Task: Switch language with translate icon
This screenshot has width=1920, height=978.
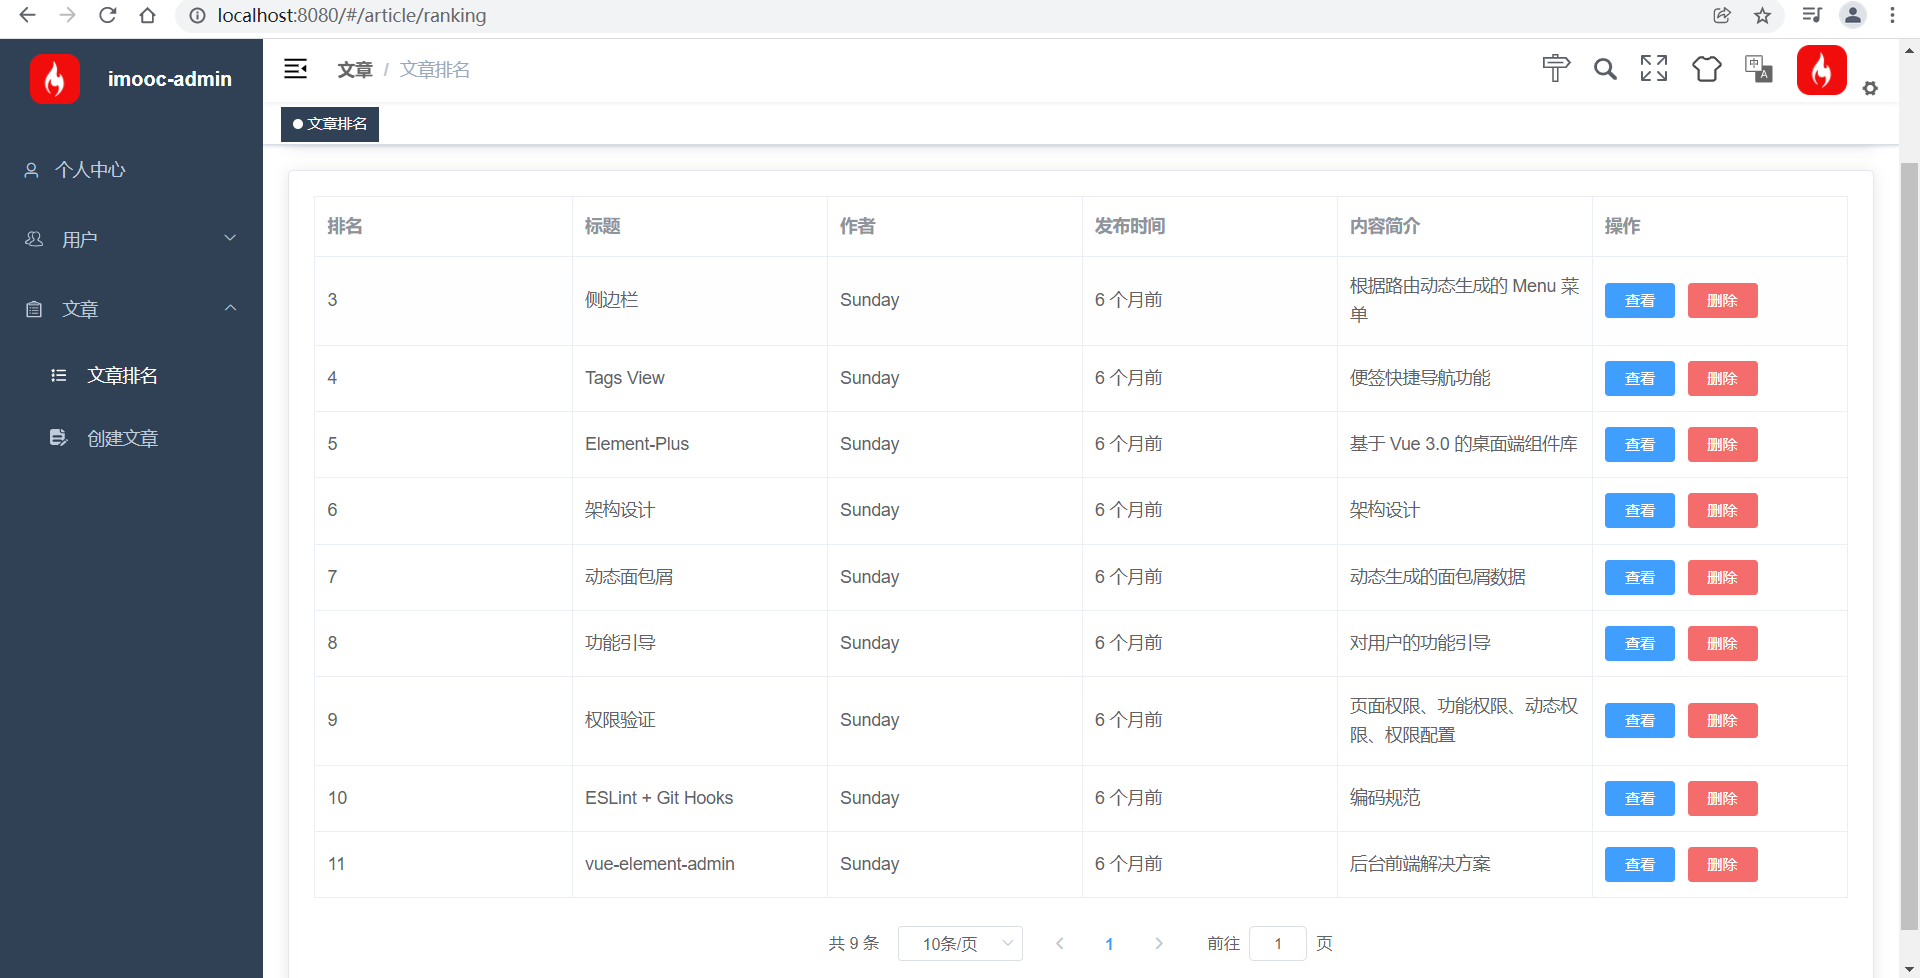Action: click(x=1759, y=69)
